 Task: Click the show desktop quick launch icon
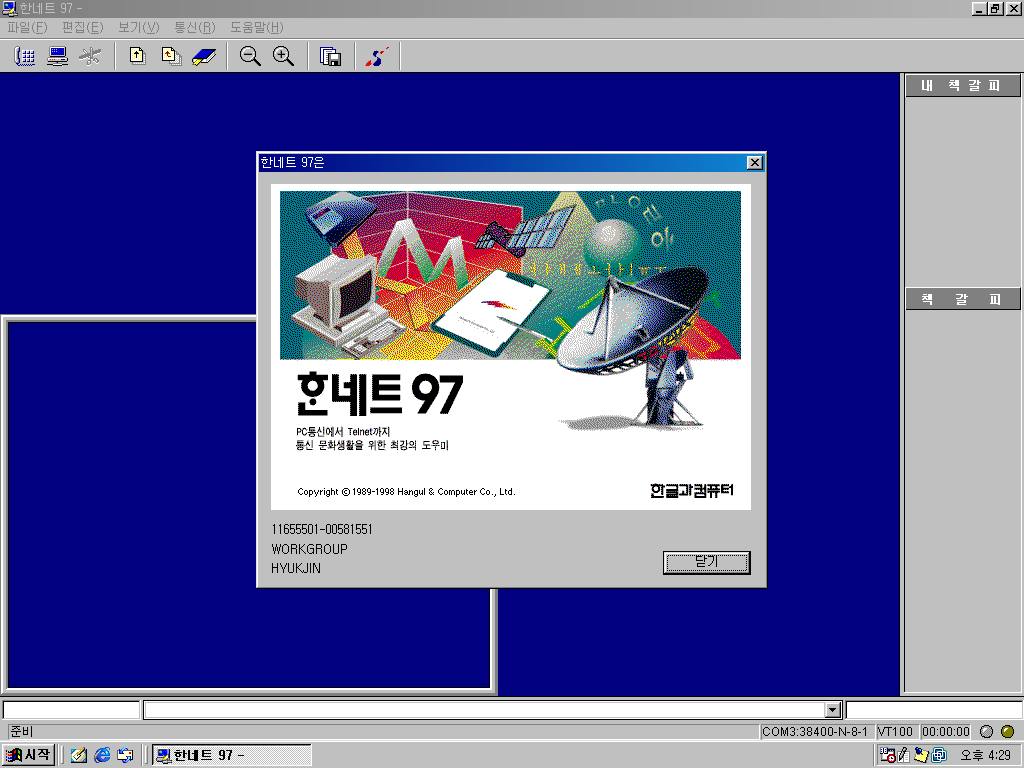[125, 755]
